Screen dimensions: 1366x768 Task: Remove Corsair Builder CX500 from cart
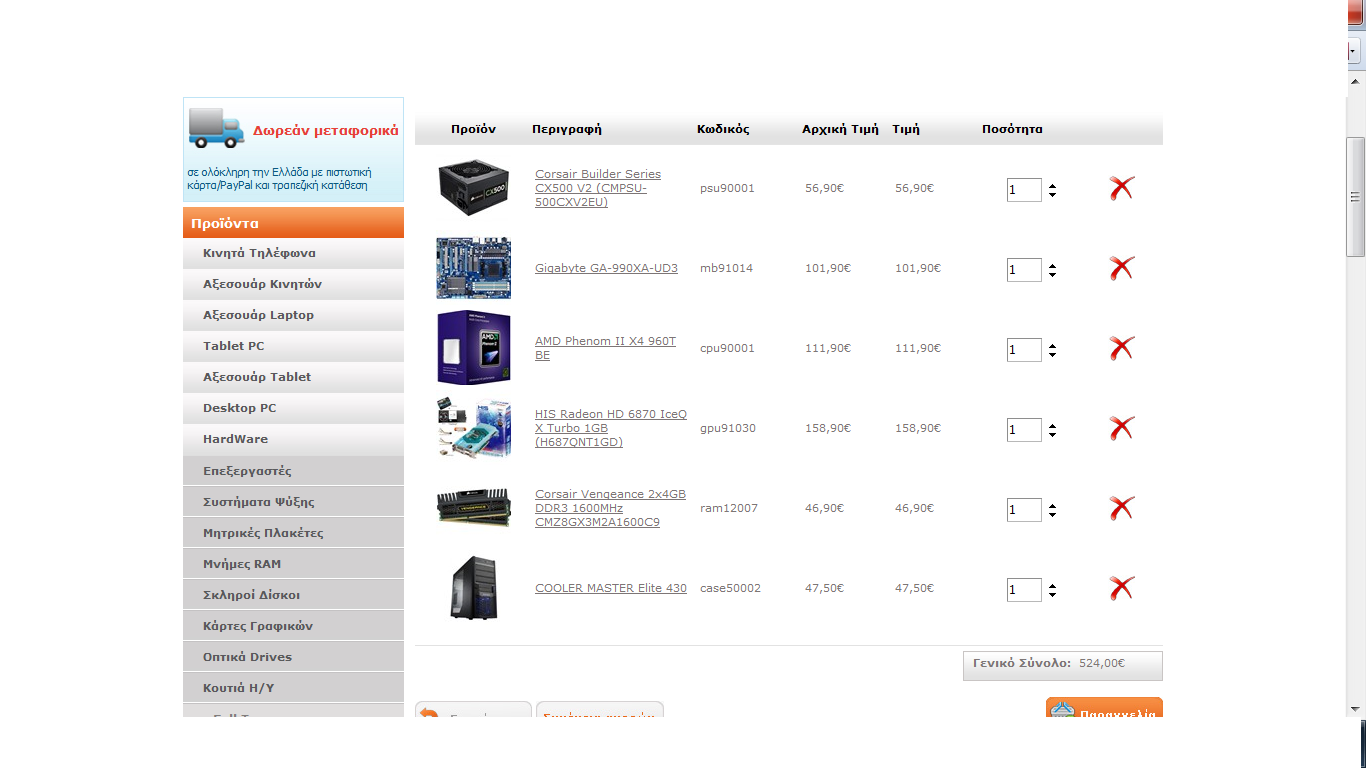(1122, 188)
